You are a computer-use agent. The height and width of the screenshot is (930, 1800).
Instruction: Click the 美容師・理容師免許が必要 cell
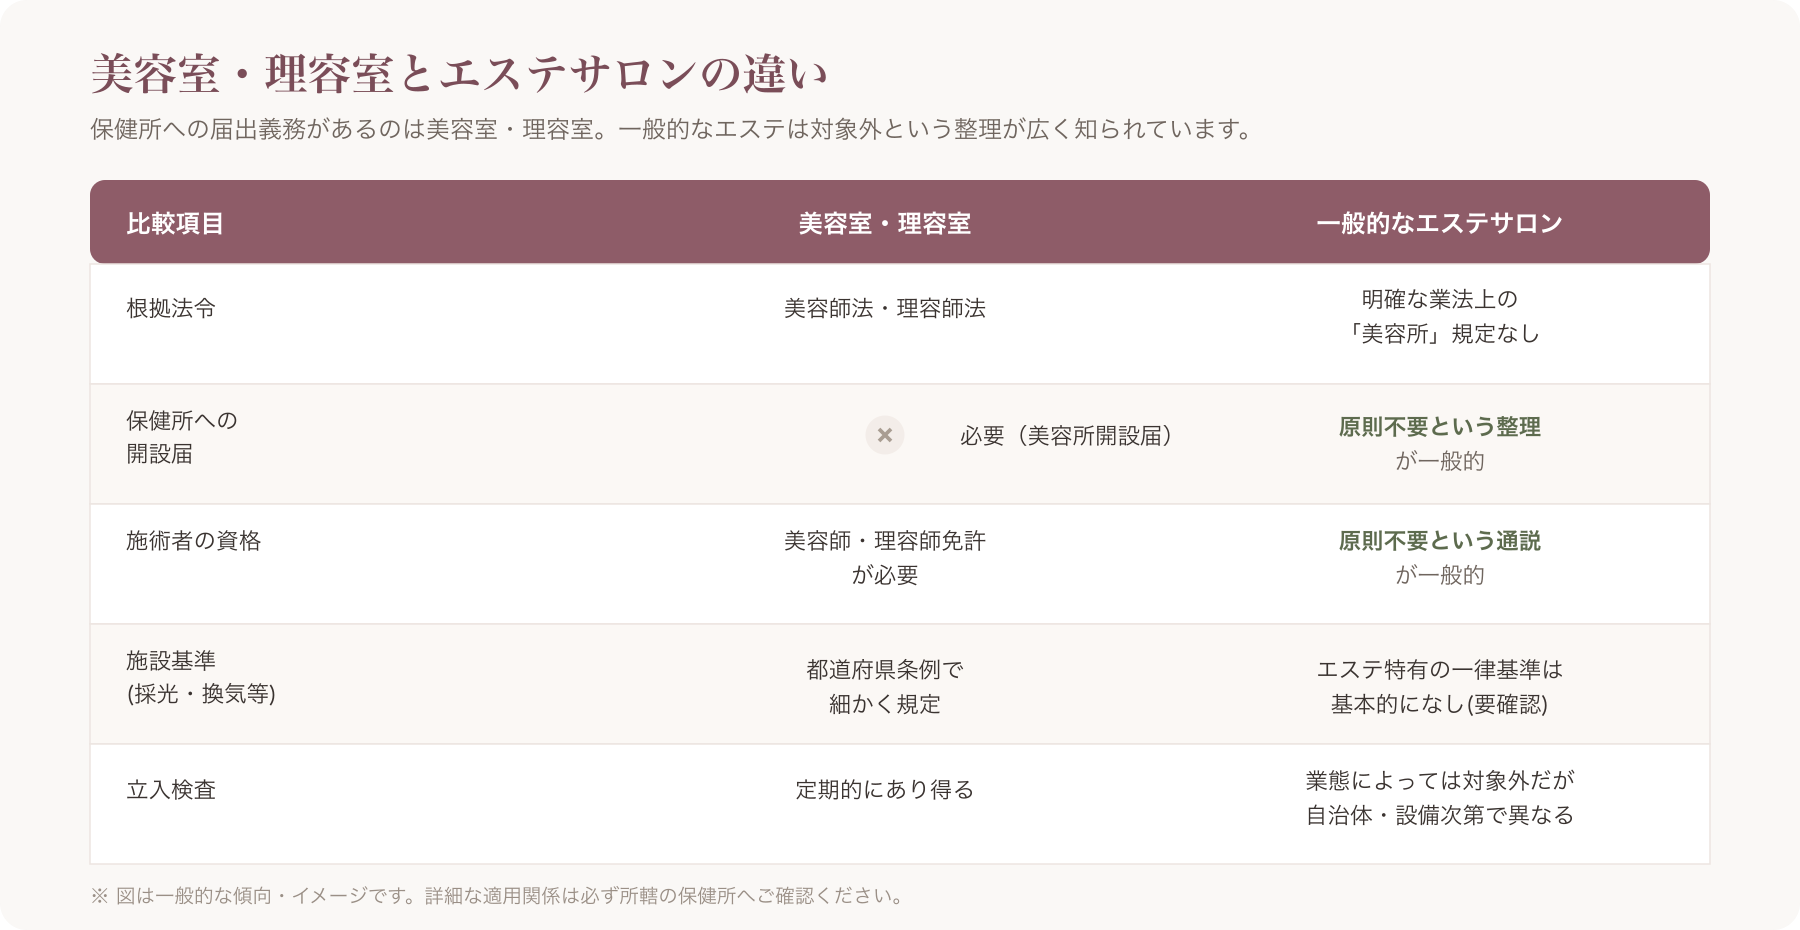click(885, 558)
